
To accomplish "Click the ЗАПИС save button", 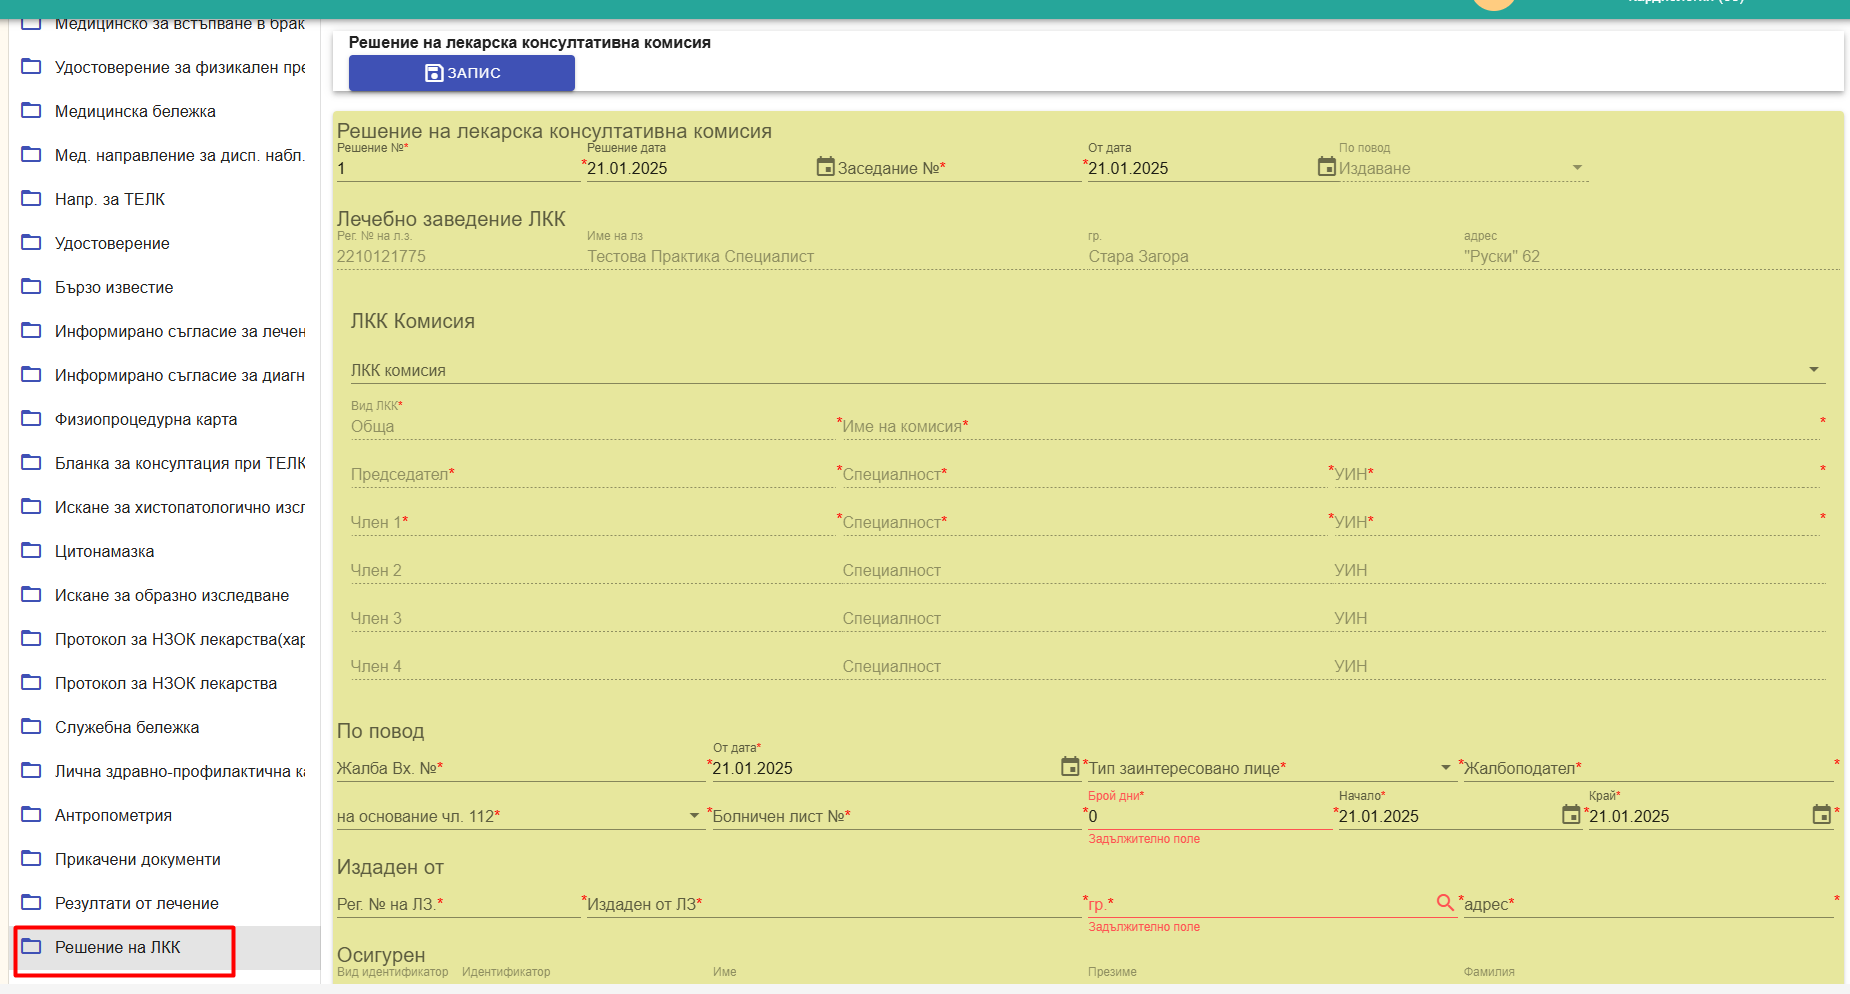I will [461, 73].
